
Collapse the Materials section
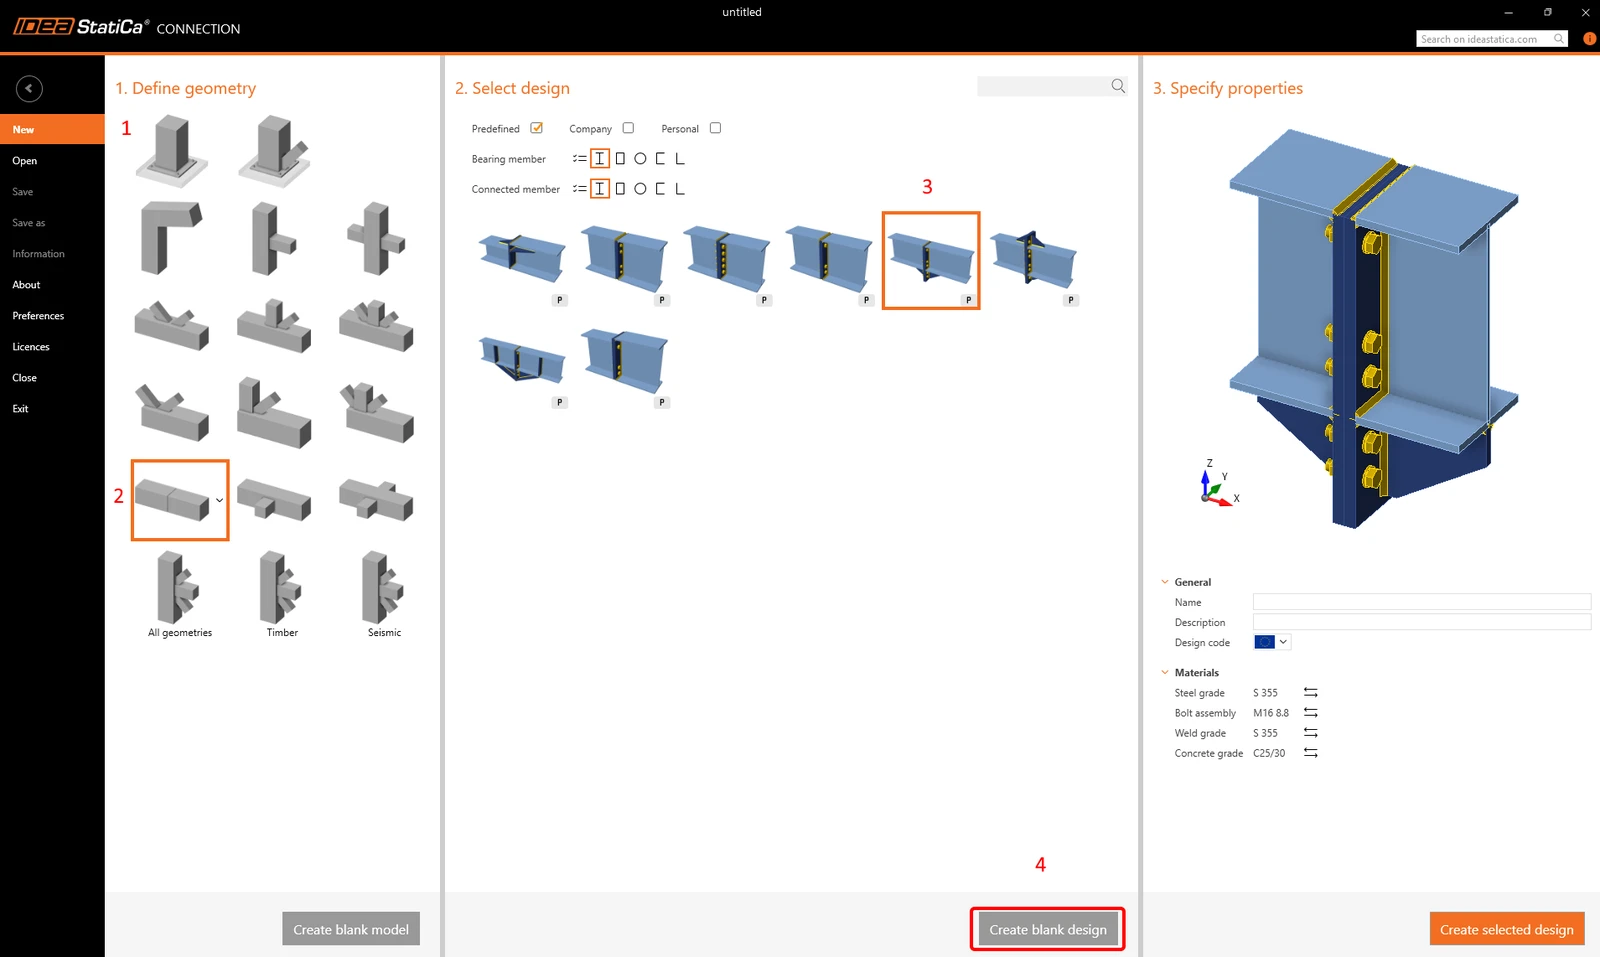1165,673
